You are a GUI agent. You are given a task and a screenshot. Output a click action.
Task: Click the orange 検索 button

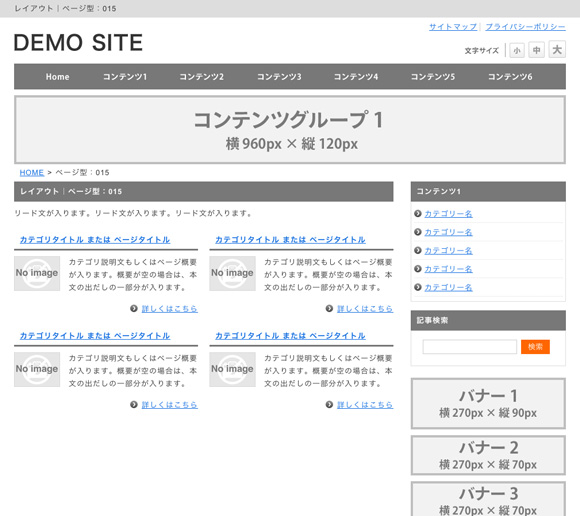coord(535,347)
